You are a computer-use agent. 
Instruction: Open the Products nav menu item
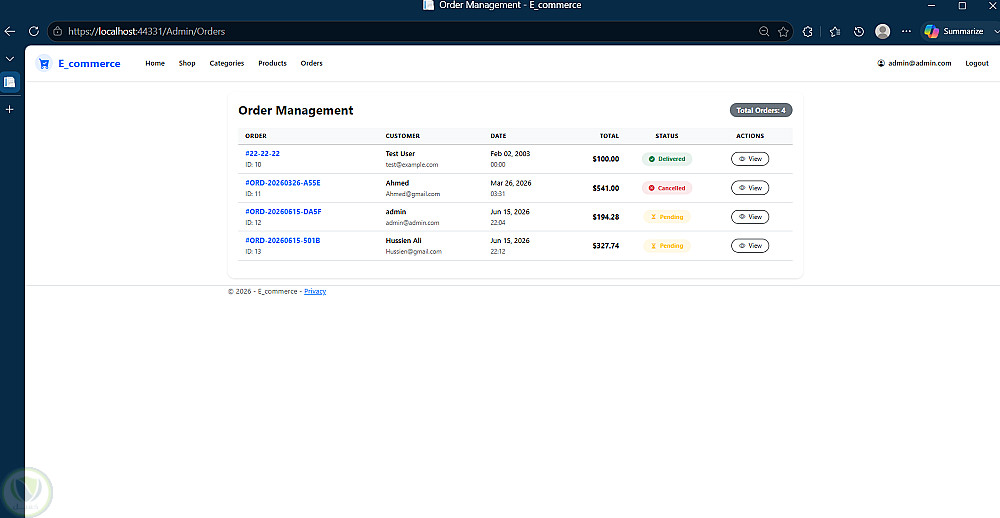point(272,63)
